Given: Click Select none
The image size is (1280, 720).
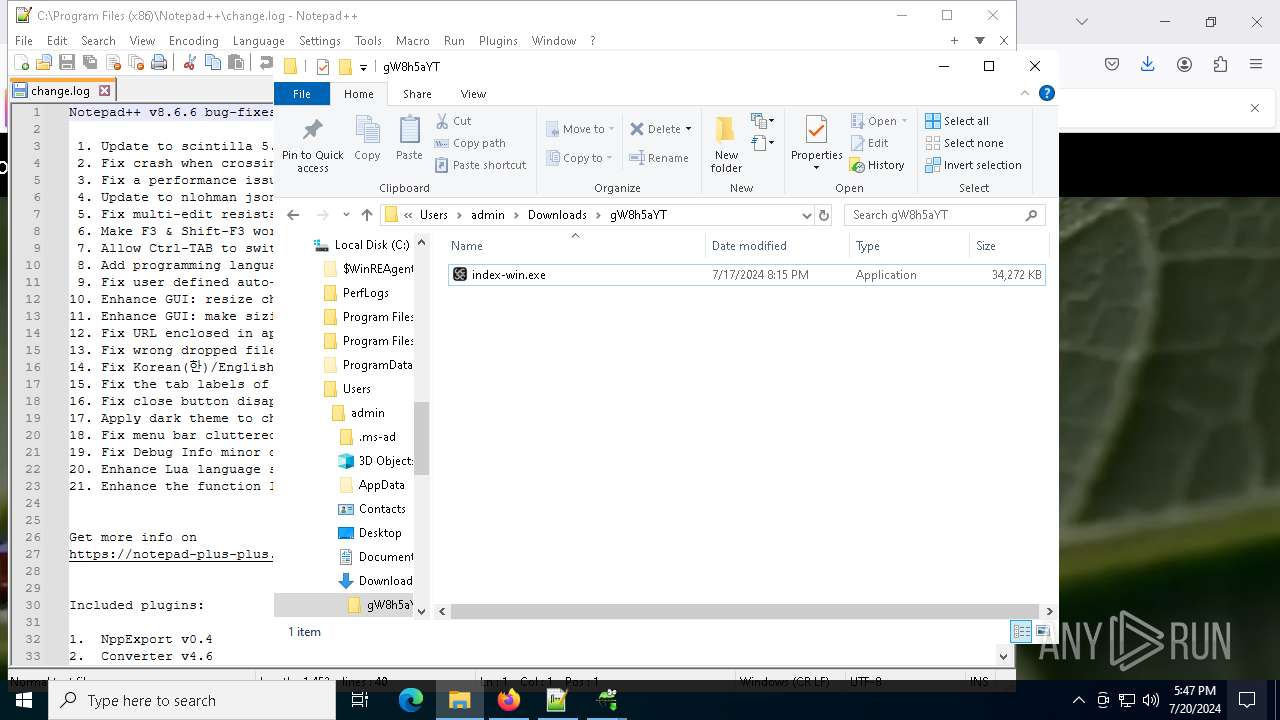Looking at the screenshot, I should tap(964, 143).
